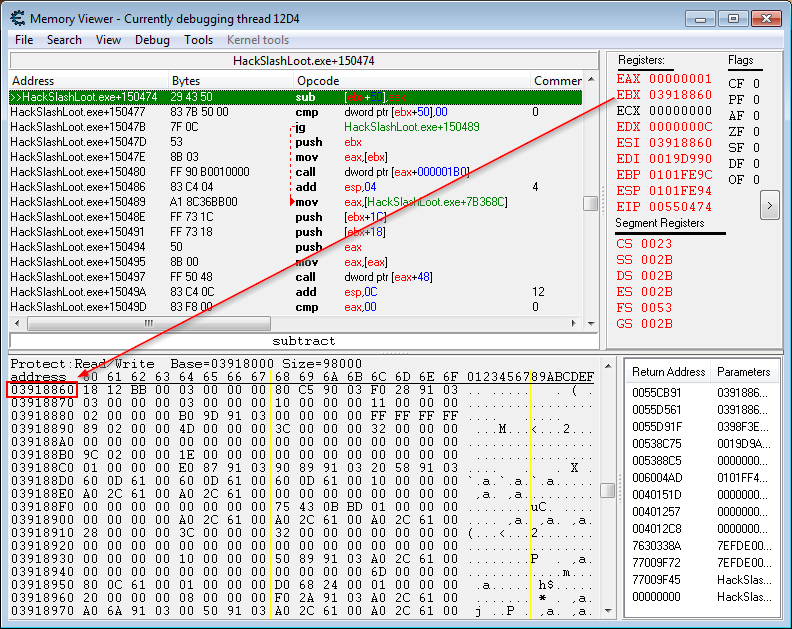Image resolution: width=792 pixels, height=629 pixels.
Task: Select the EBP 0101FE9C register value
Action: point(664,175)
